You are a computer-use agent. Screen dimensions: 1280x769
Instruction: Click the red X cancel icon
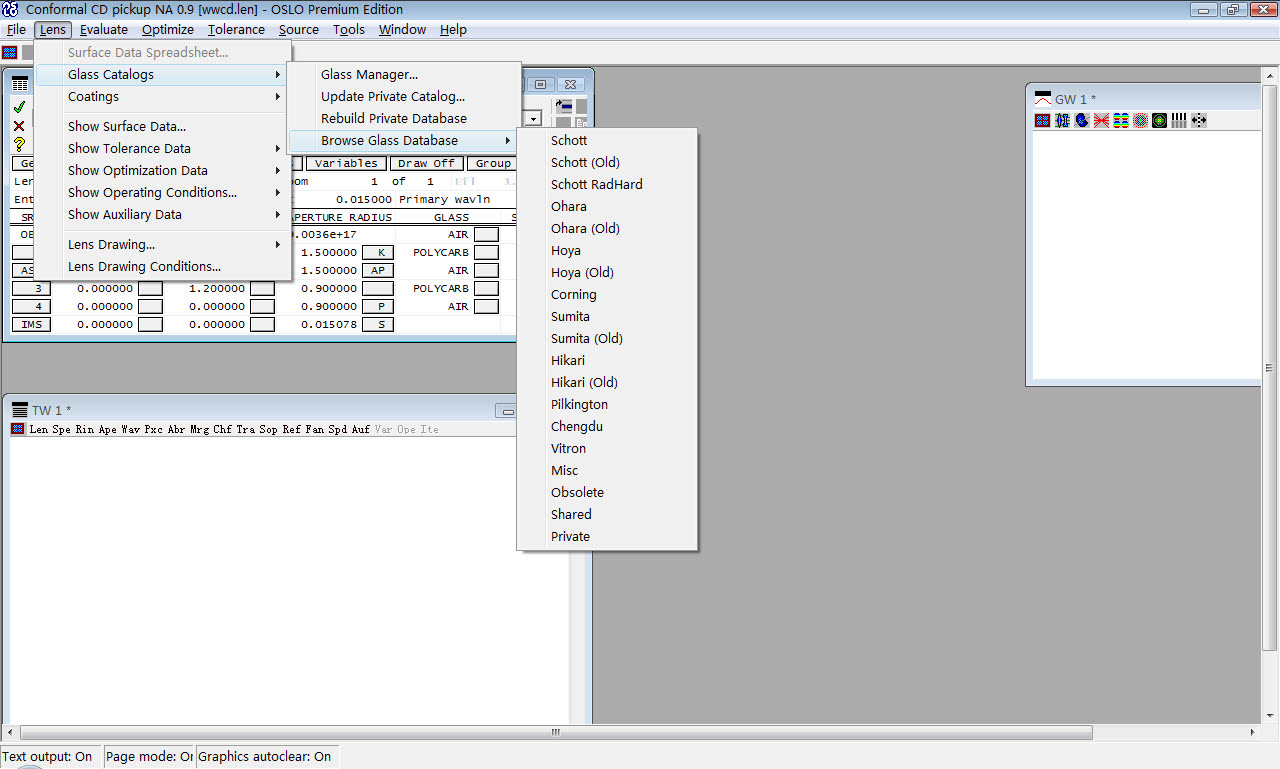19,126
